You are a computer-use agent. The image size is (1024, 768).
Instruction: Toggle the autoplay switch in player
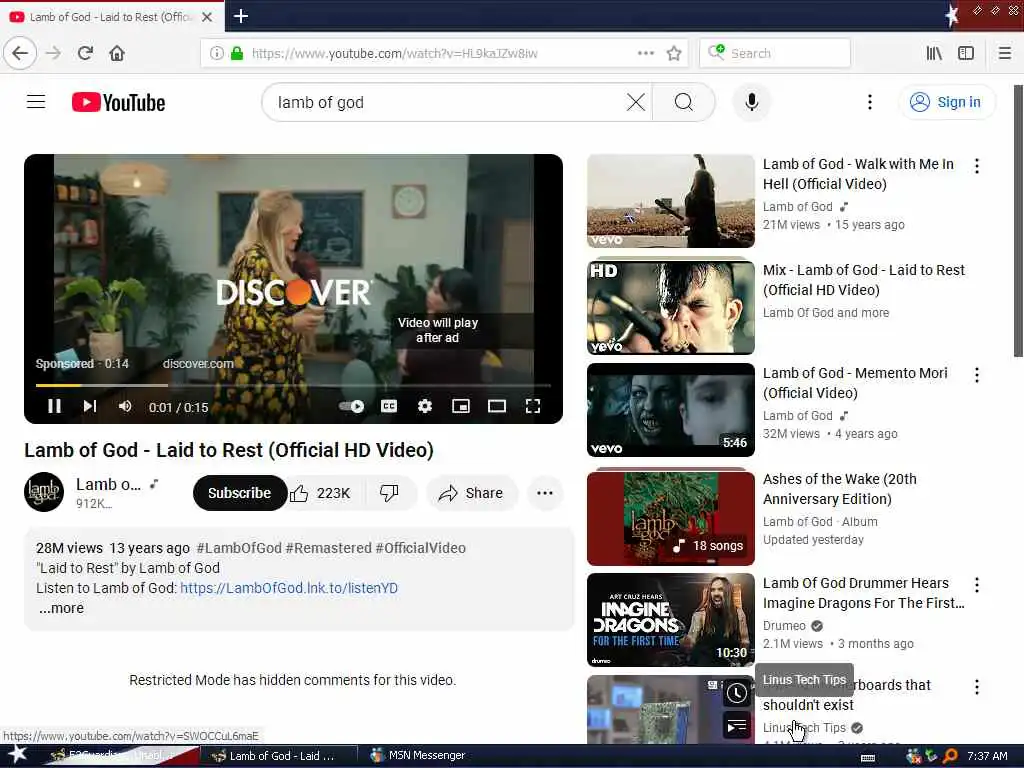pos(352,406)
